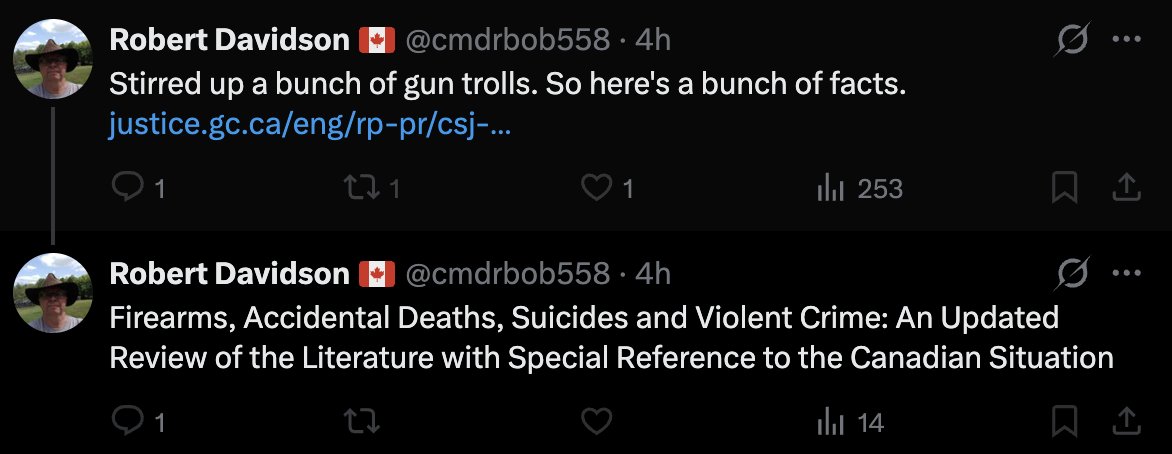Click @cmdrbob558 handle in second tweet

click(506, 273)
